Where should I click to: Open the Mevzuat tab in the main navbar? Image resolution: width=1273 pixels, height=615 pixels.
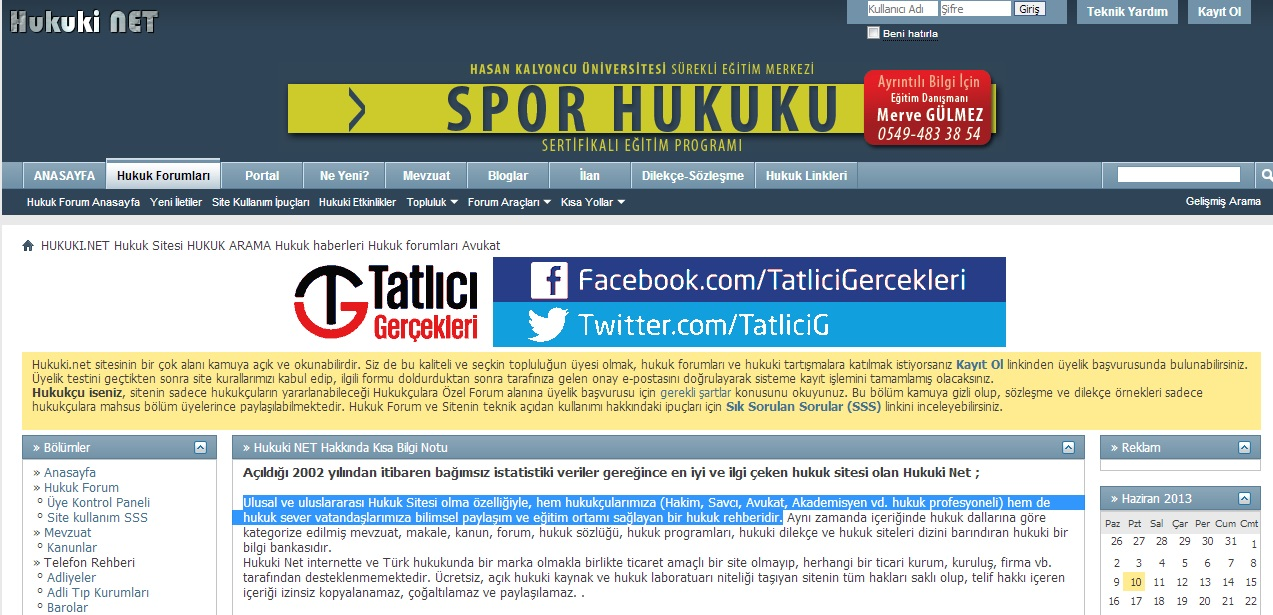(x=426, y=175)
